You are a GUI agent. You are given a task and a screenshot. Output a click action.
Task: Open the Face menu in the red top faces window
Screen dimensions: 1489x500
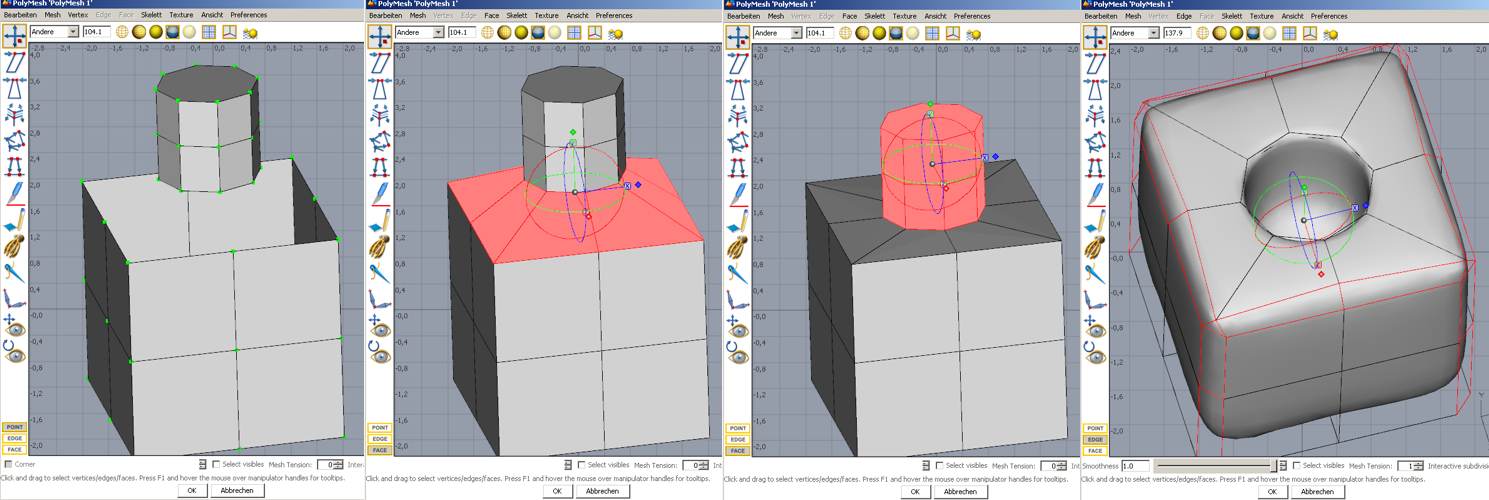tap(491, 16)
